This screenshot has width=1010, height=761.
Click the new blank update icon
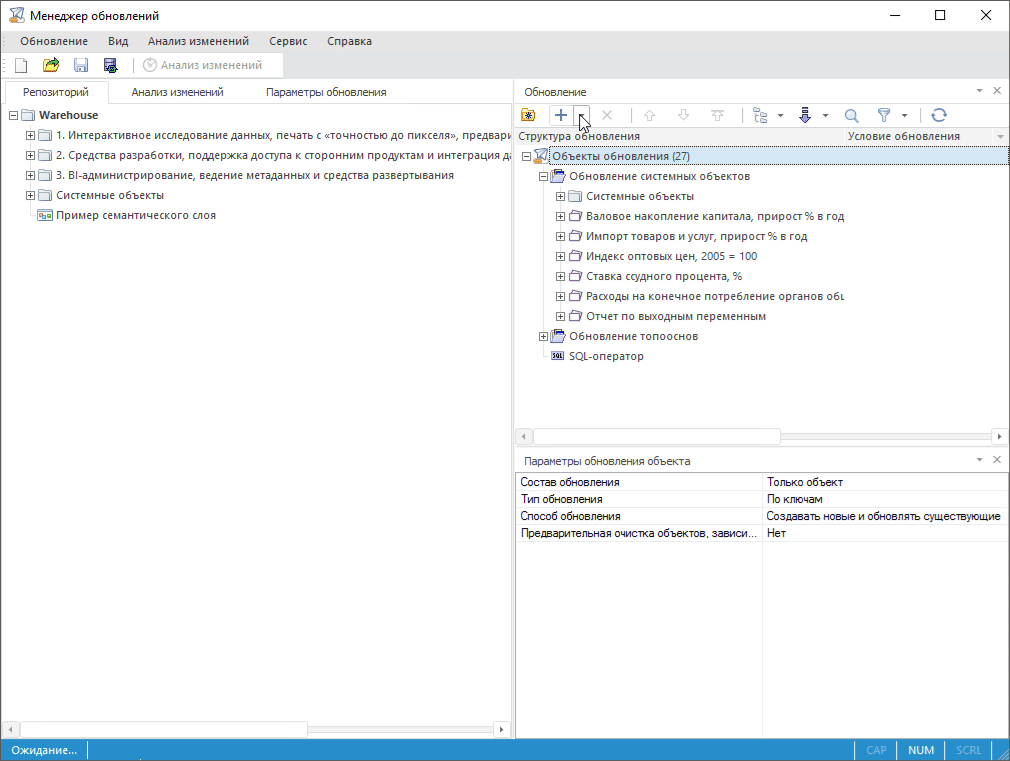(20, 65)
